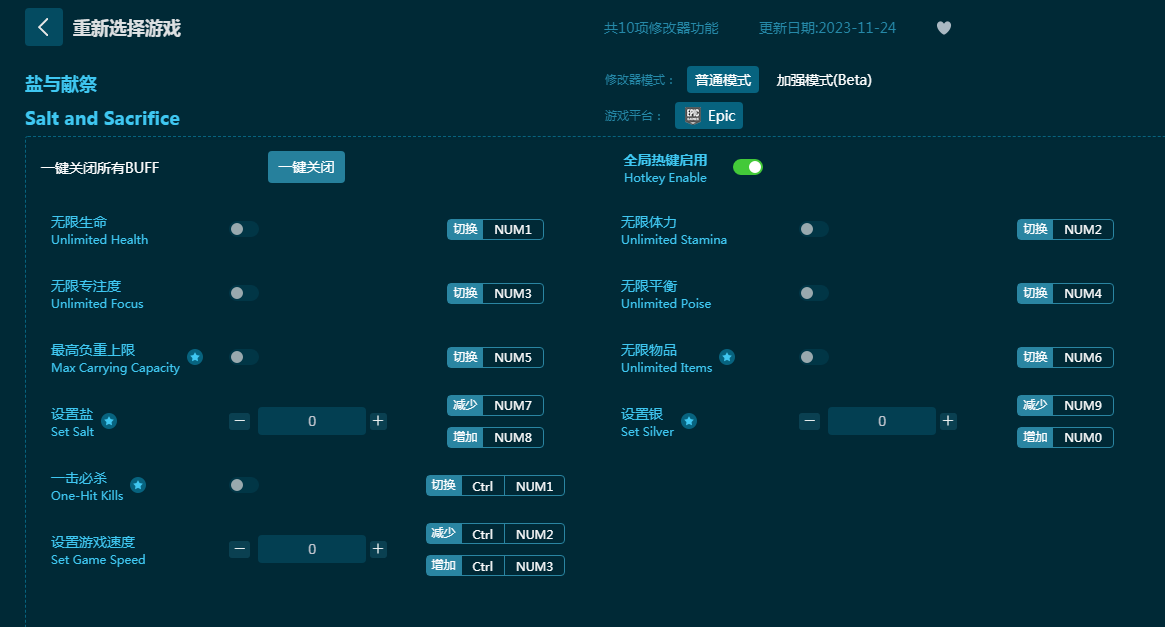Viewport: 1165px width, 627px height.
Task: Click star icon beside Max Carrying Capacity
Action: click(x=195, y=357)
